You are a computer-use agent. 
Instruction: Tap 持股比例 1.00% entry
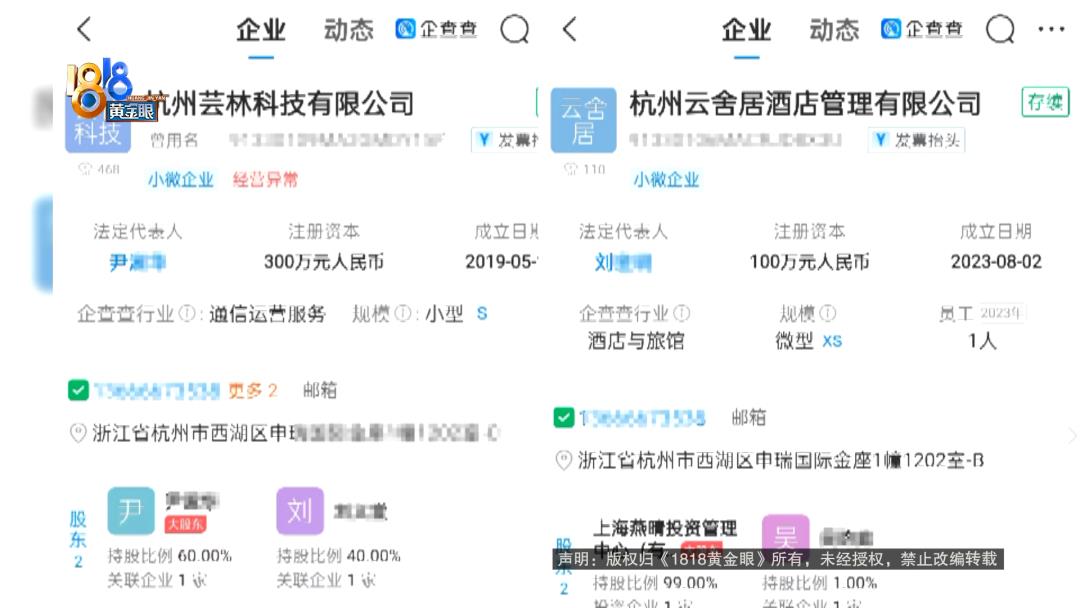pos(820,583)
